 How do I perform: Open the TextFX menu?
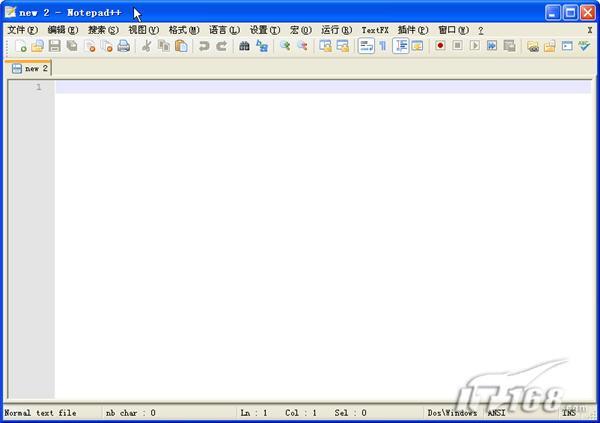pyautogui.click(x=375, y=30)
